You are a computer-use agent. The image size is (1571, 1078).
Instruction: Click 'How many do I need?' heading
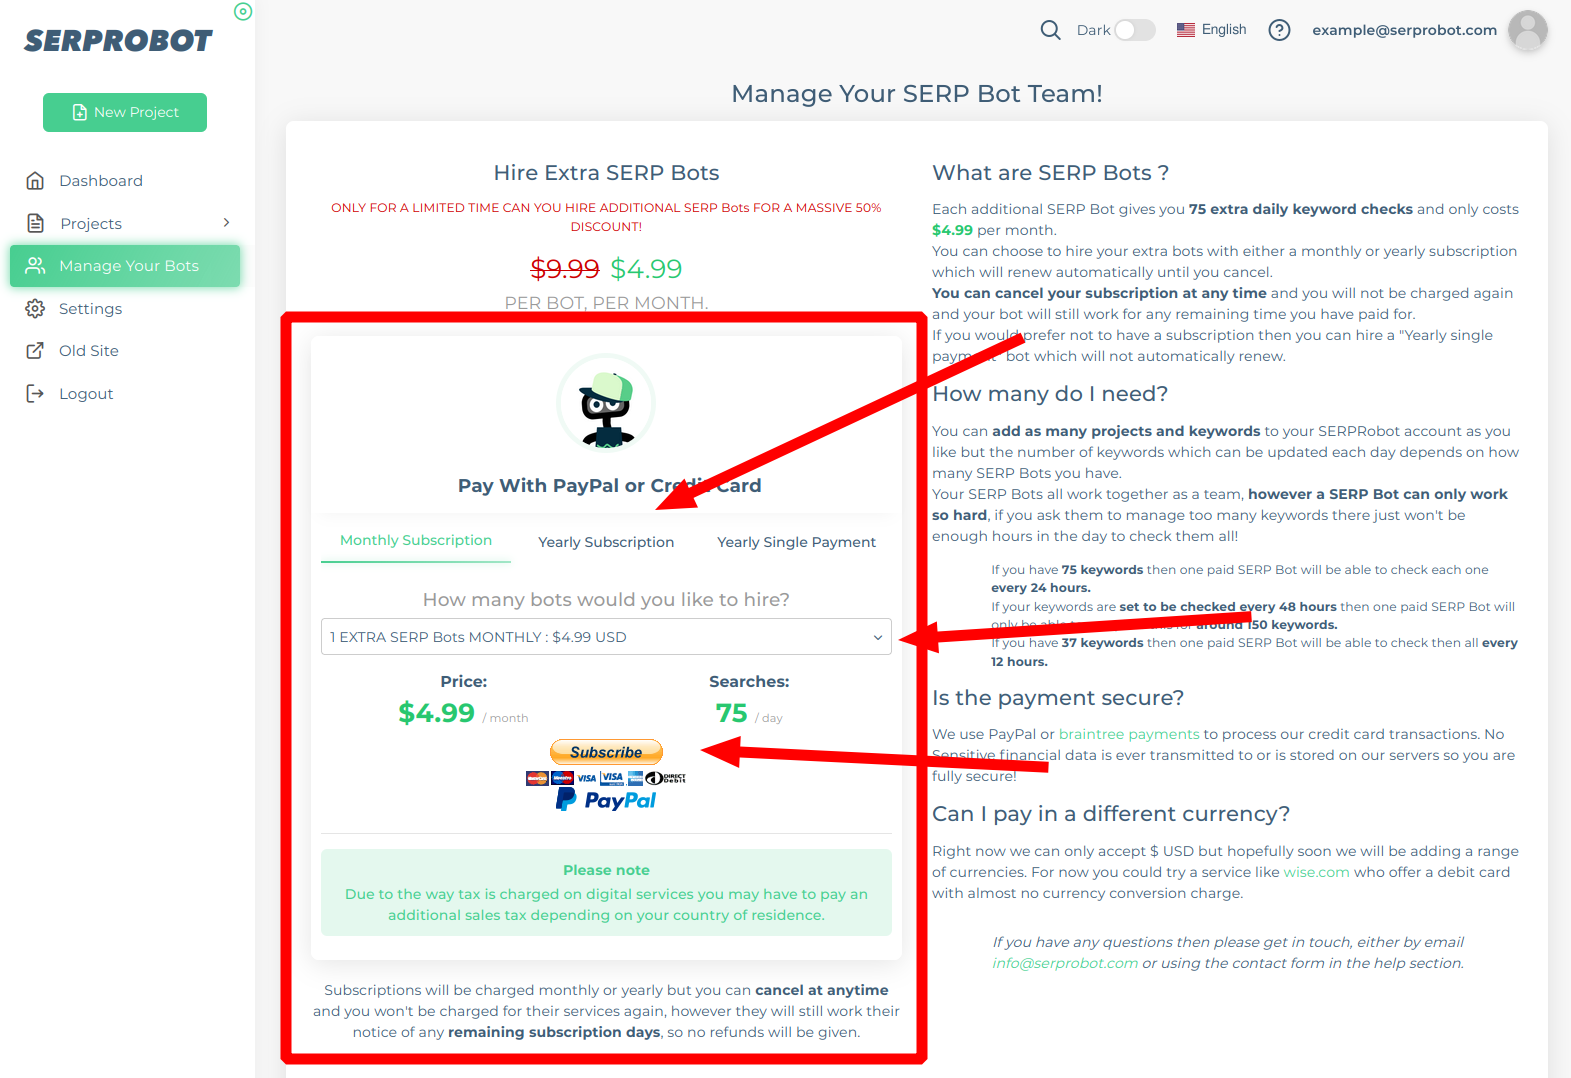point(1050,394)
